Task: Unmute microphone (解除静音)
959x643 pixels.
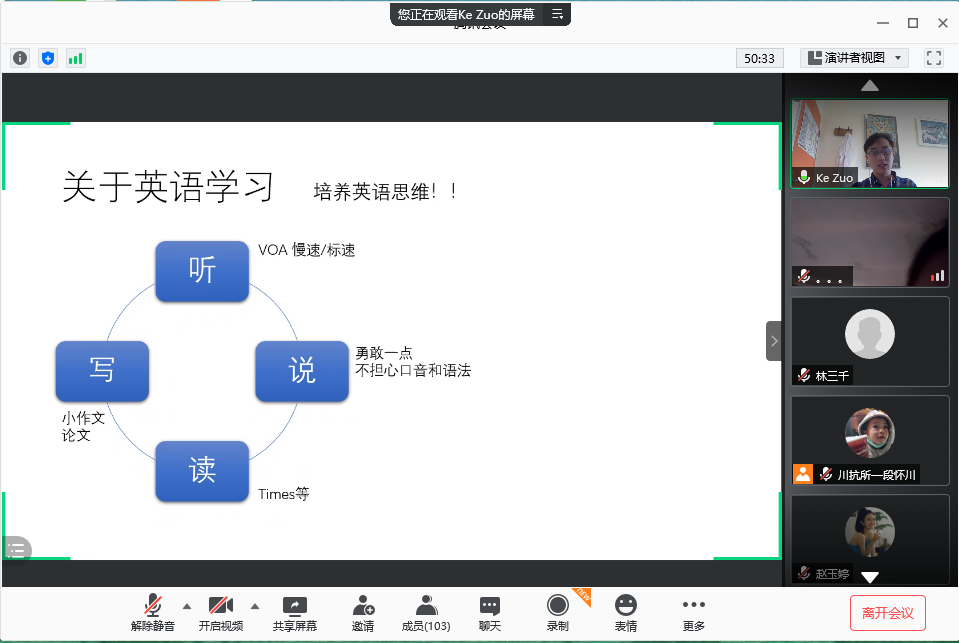Action: (153, 612)
